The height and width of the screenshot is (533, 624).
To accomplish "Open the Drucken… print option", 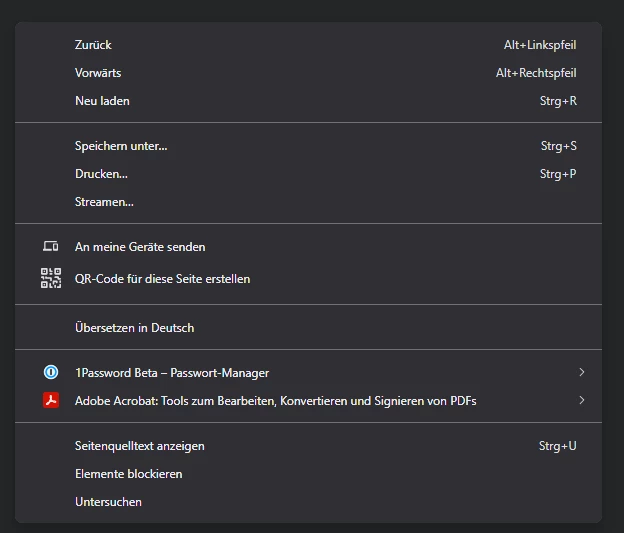I will [101, 174].
